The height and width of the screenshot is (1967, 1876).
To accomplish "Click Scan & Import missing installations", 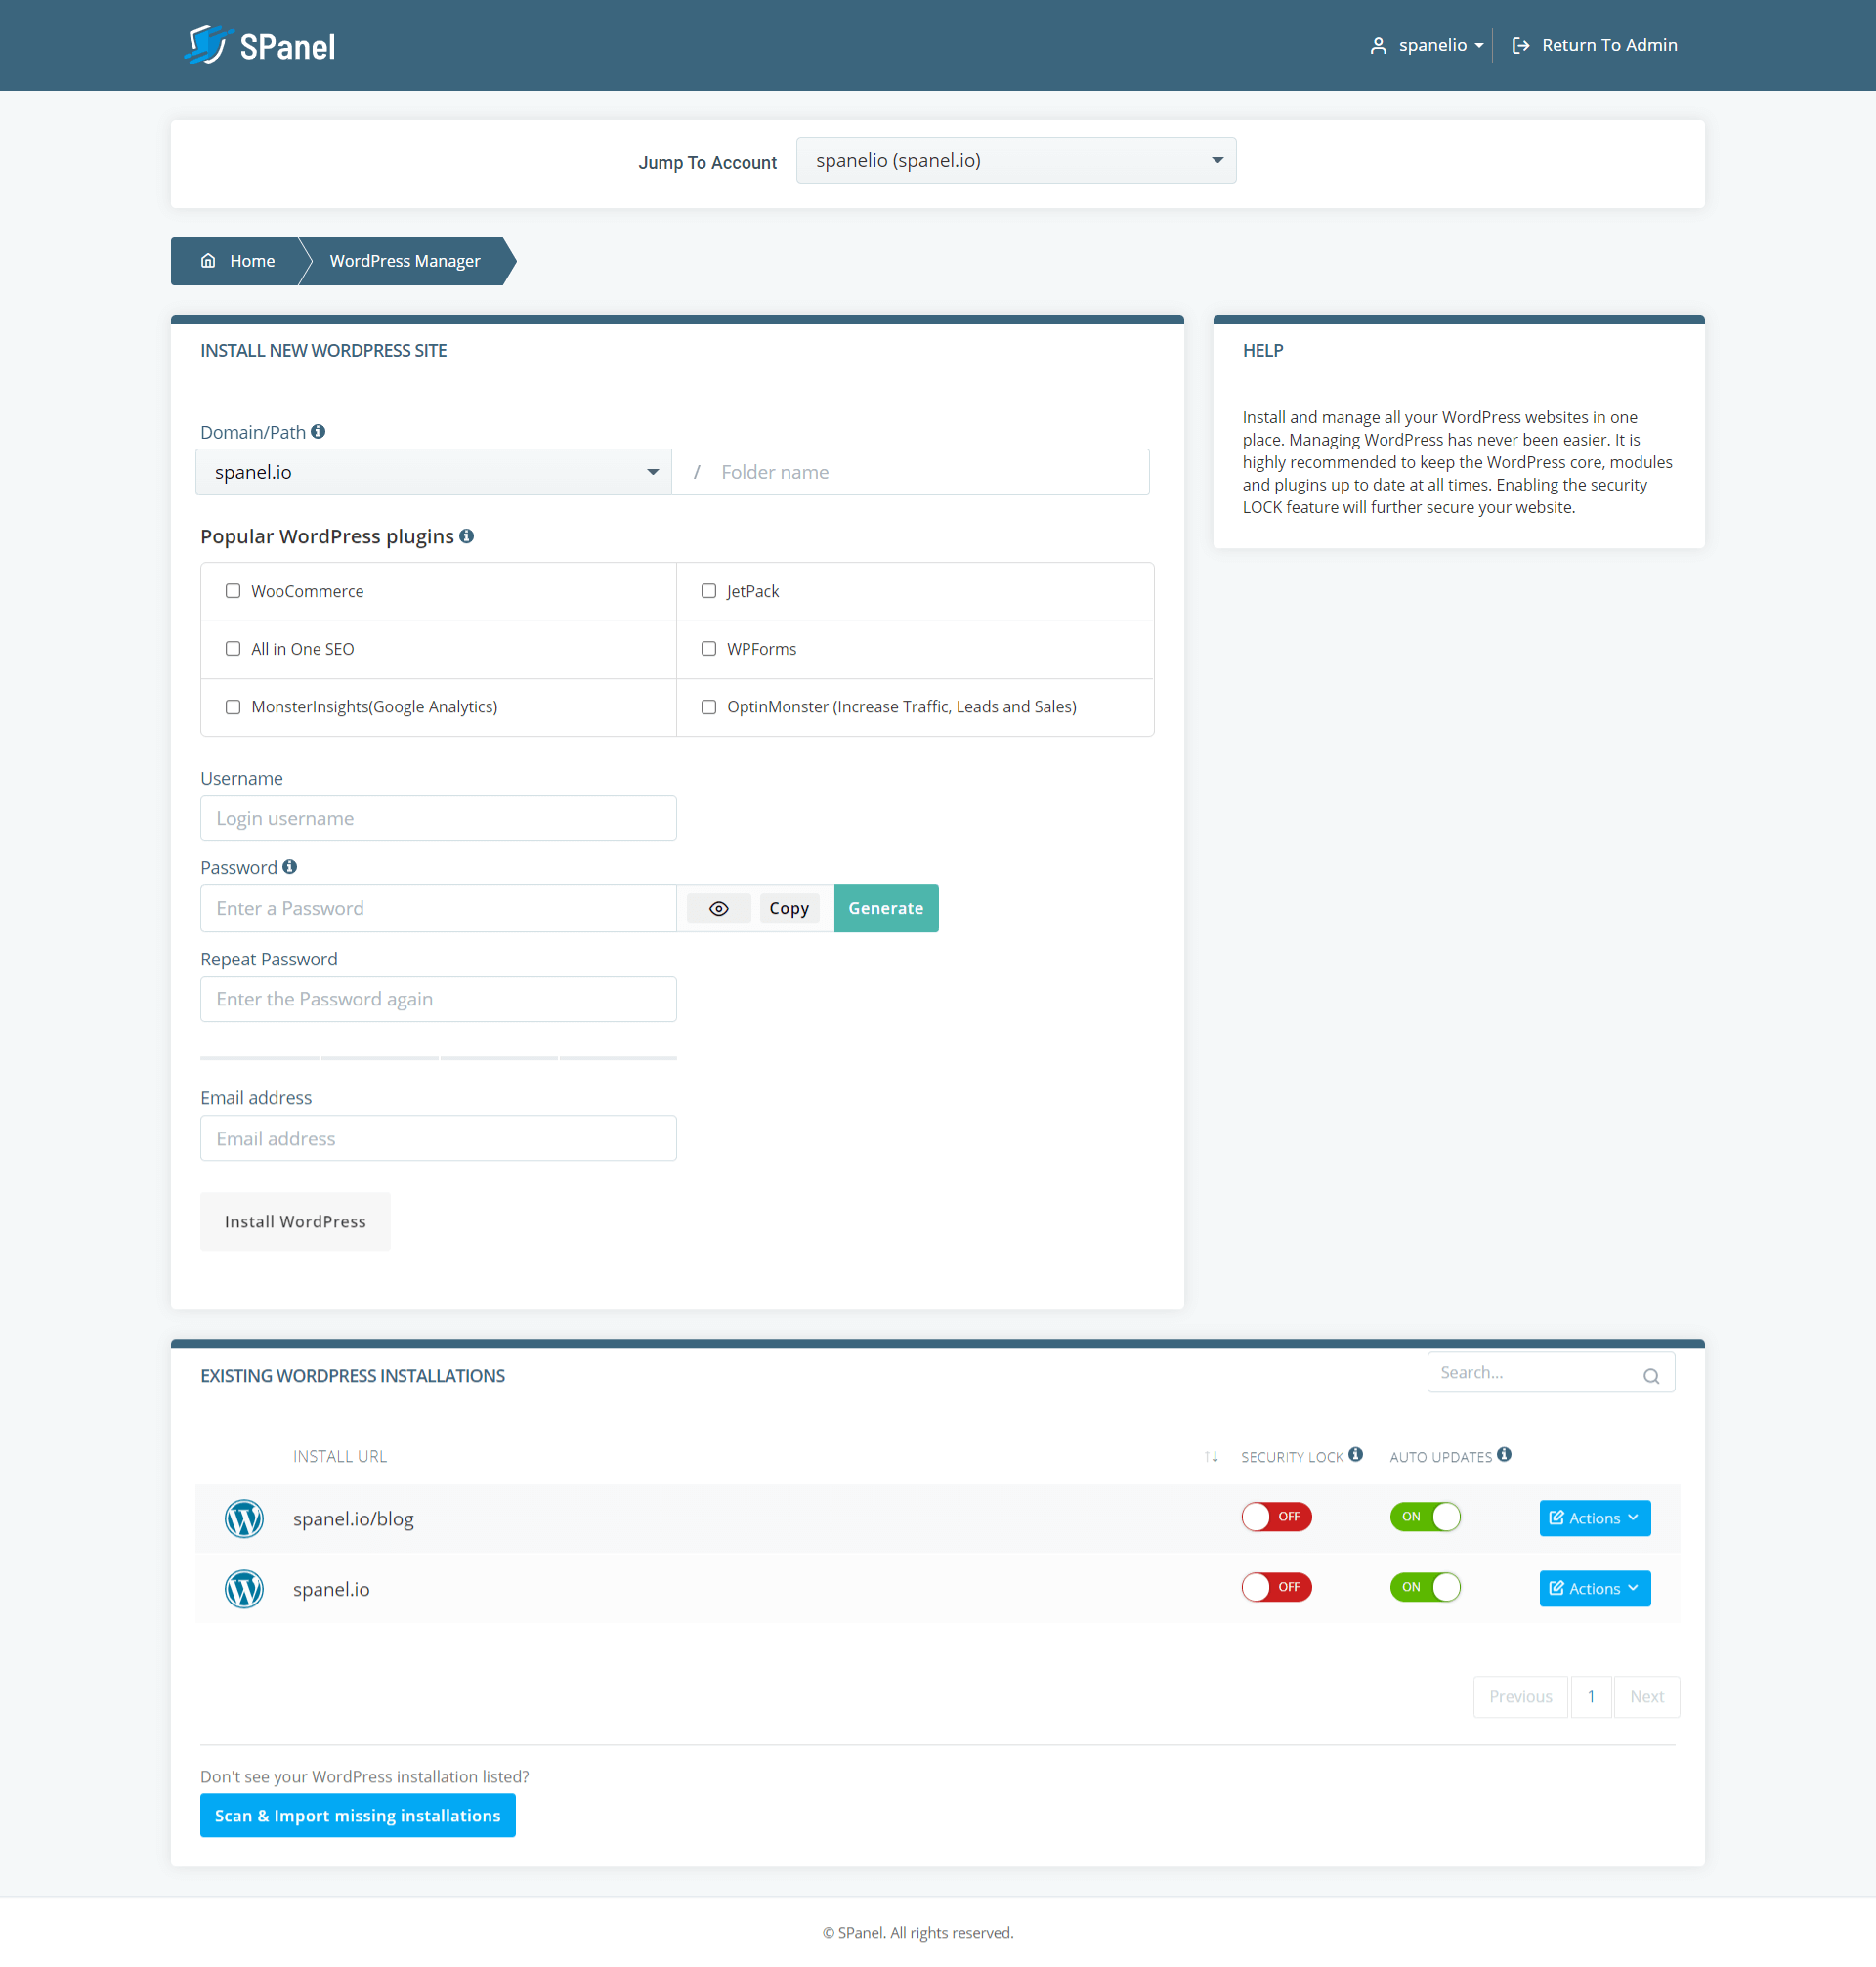I will point(358,1815).
